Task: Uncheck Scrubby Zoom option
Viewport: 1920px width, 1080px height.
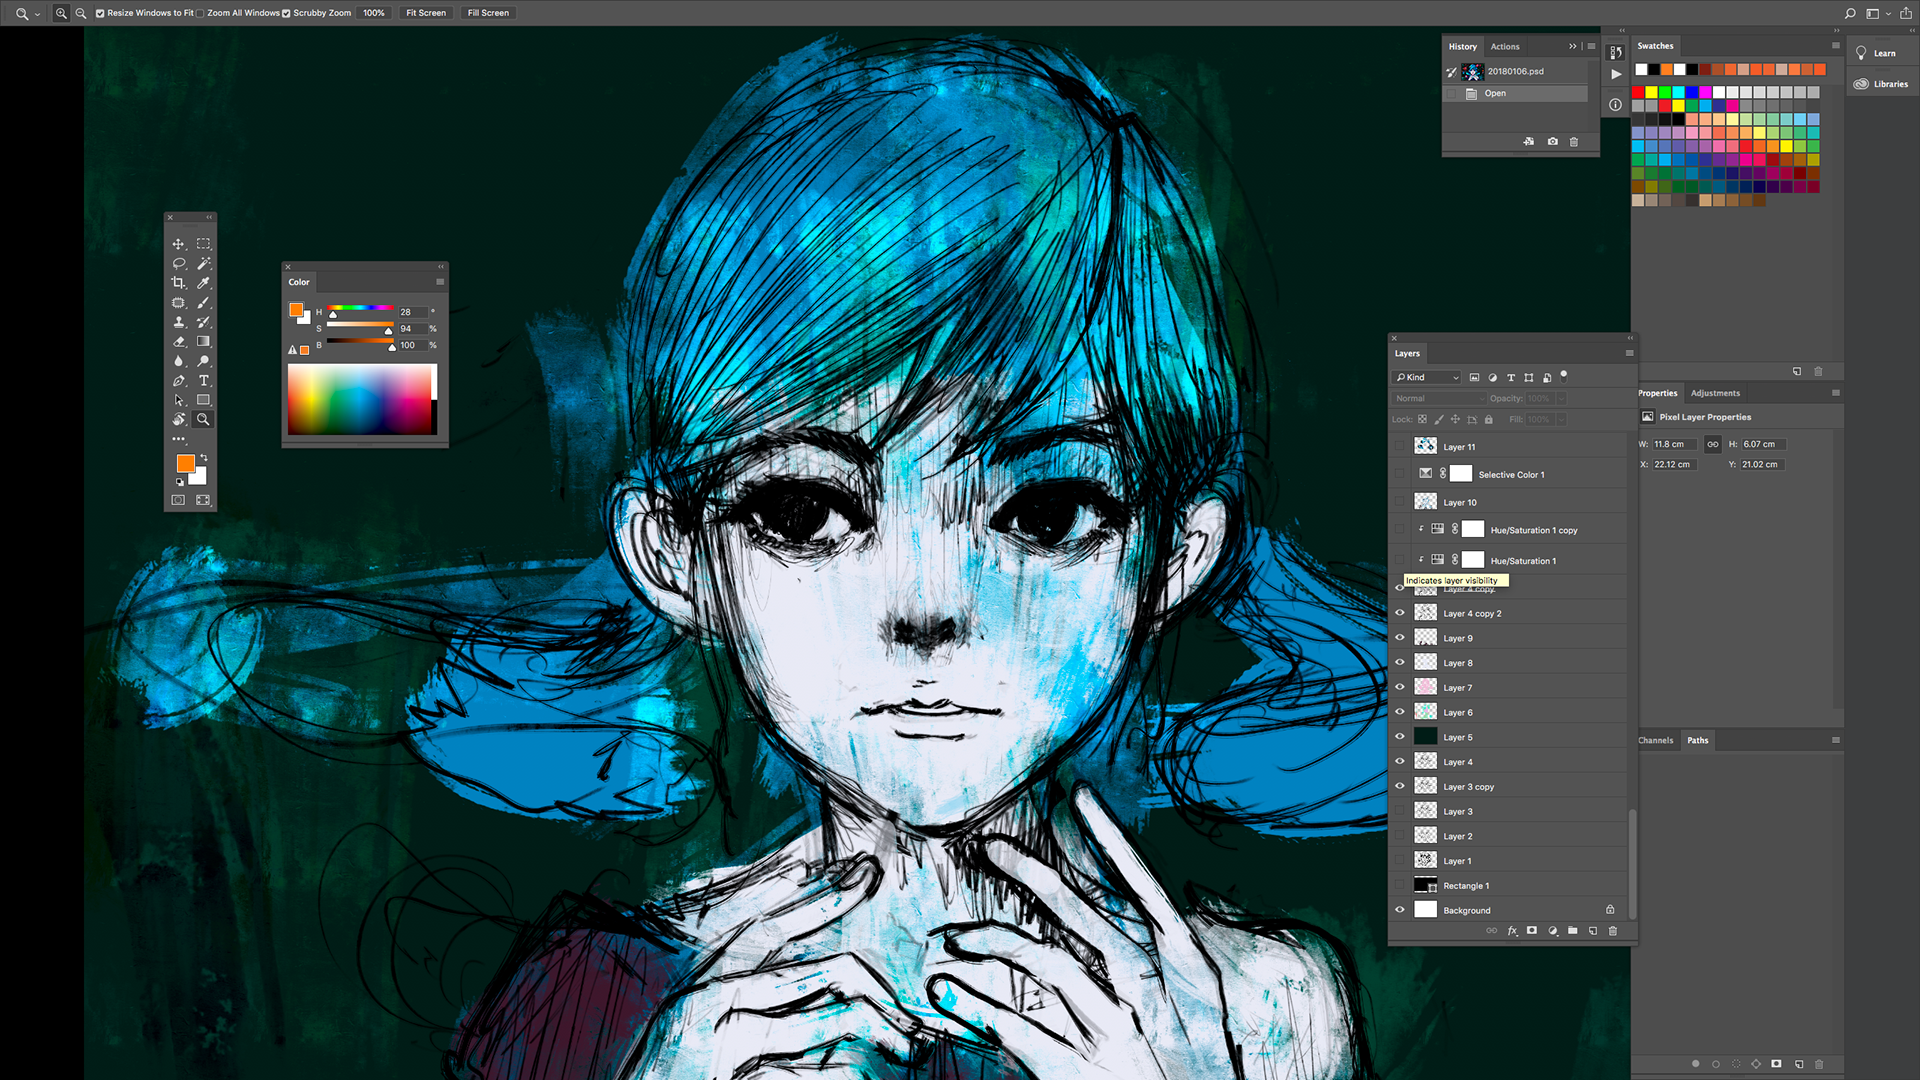Action: (x=286, y=13)
